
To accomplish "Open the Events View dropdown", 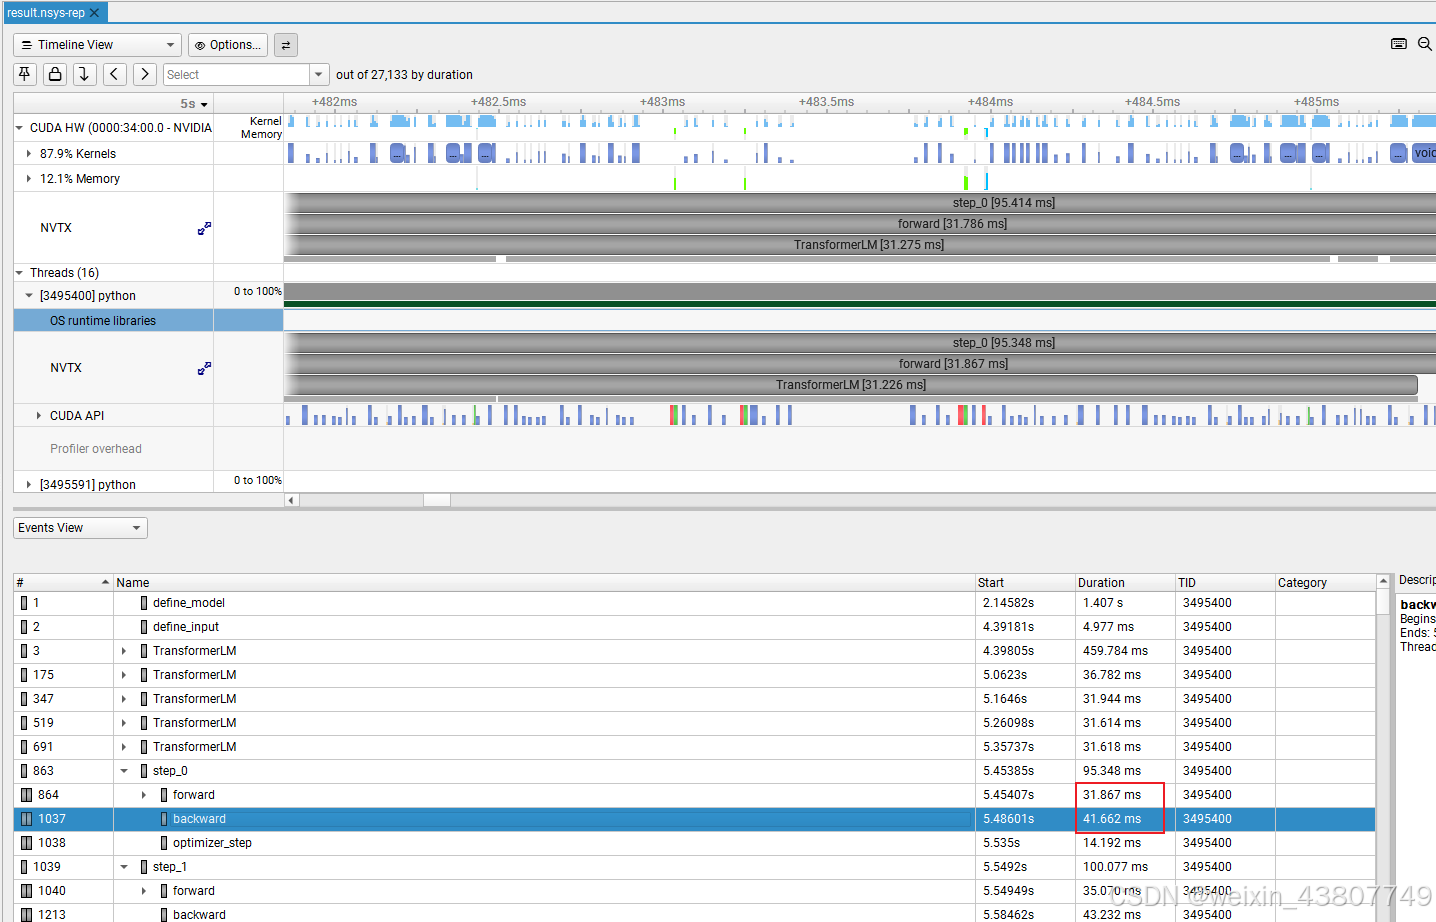I will pyautogui.click(x=80, y=528).
